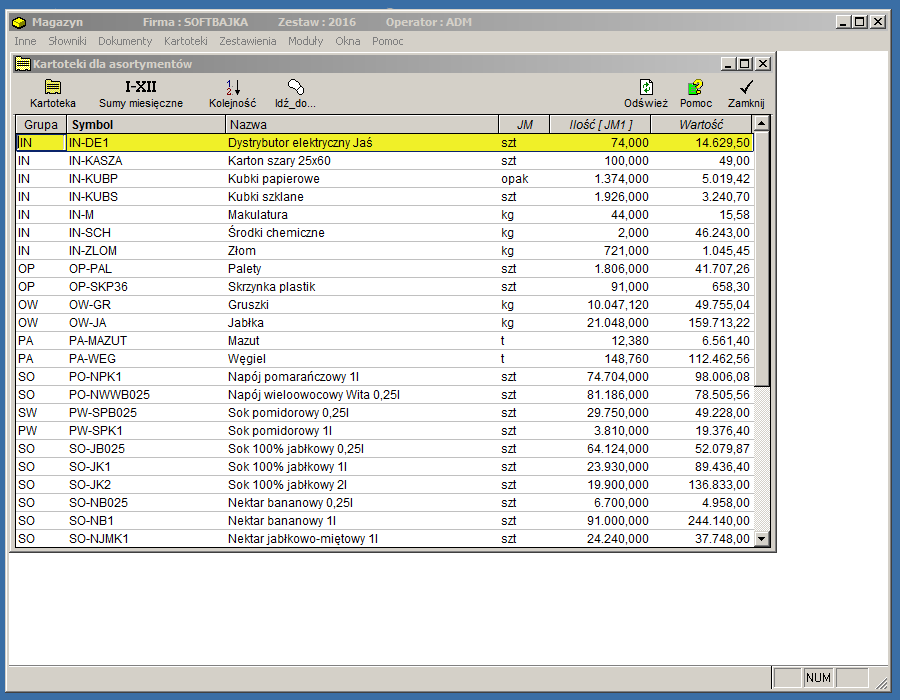Click the vertical scrollbar thumb in table
Screen dimensions: 900x700
coord(762,259)
